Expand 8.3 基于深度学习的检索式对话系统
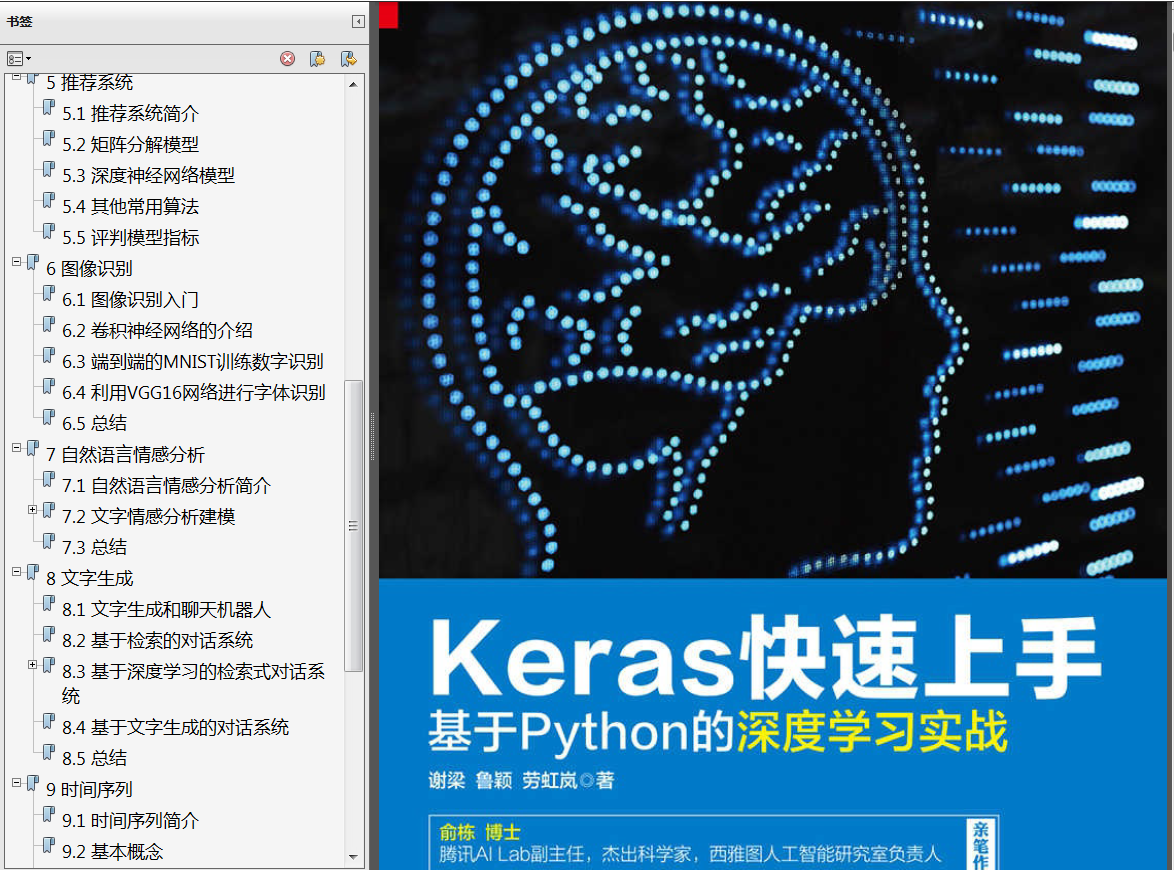Viewport: 1174px width, 870px height. [x=32, y=664]
